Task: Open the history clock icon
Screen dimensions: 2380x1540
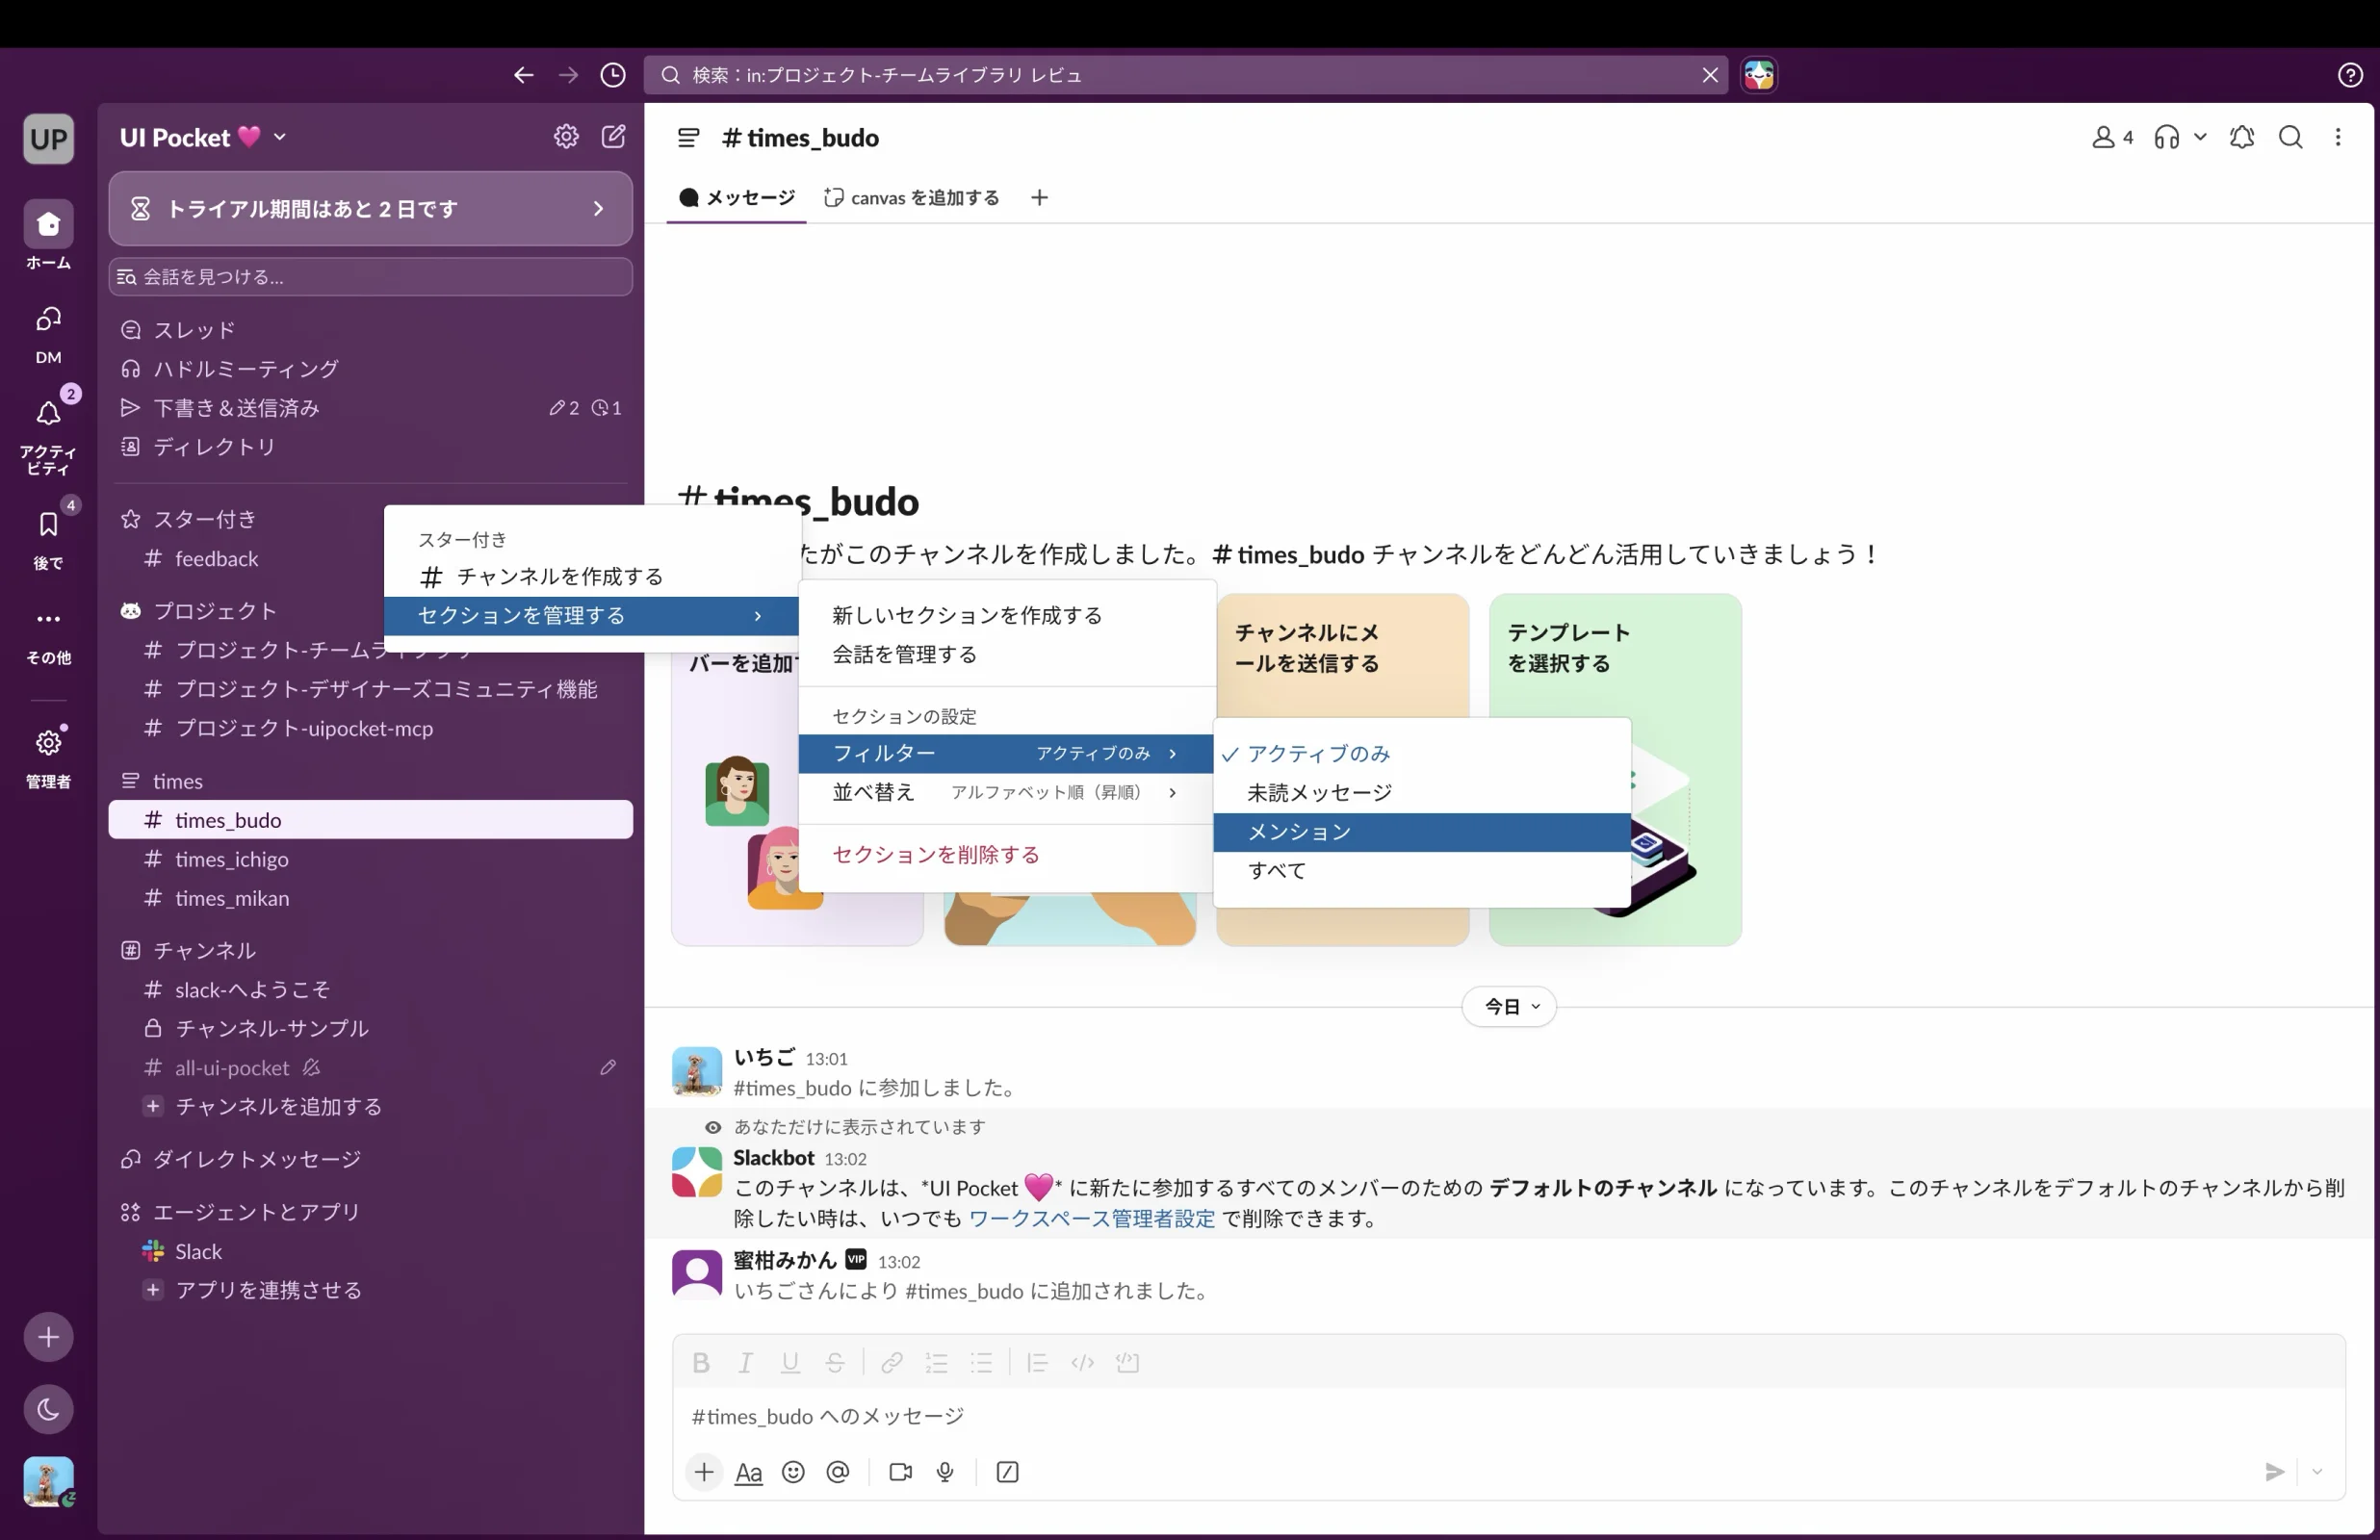Action: coord(613,75)
